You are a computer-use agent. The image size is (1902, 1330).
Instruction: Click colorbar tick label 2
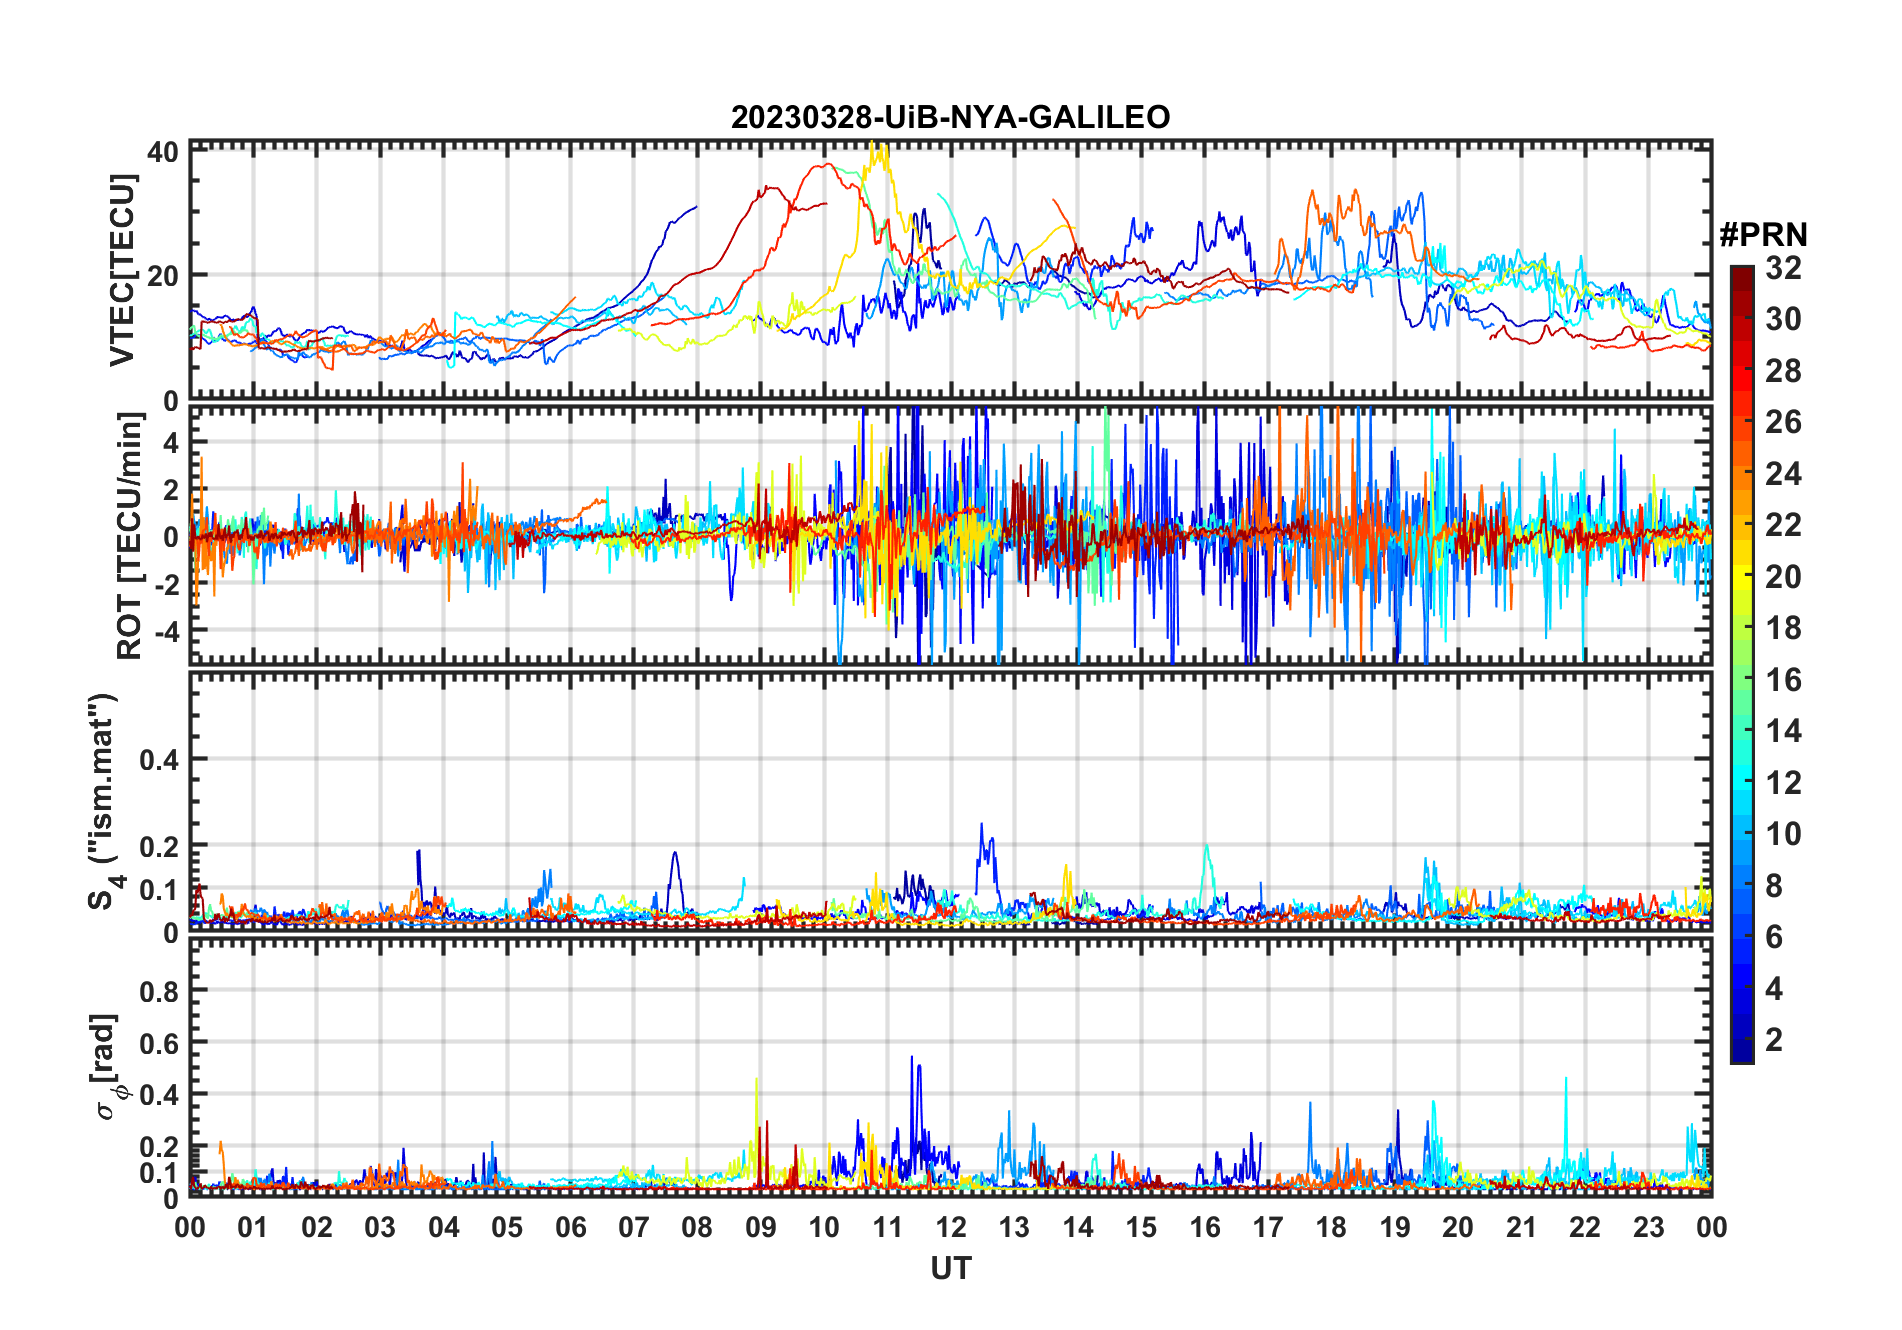(x=1774, y=1040)
